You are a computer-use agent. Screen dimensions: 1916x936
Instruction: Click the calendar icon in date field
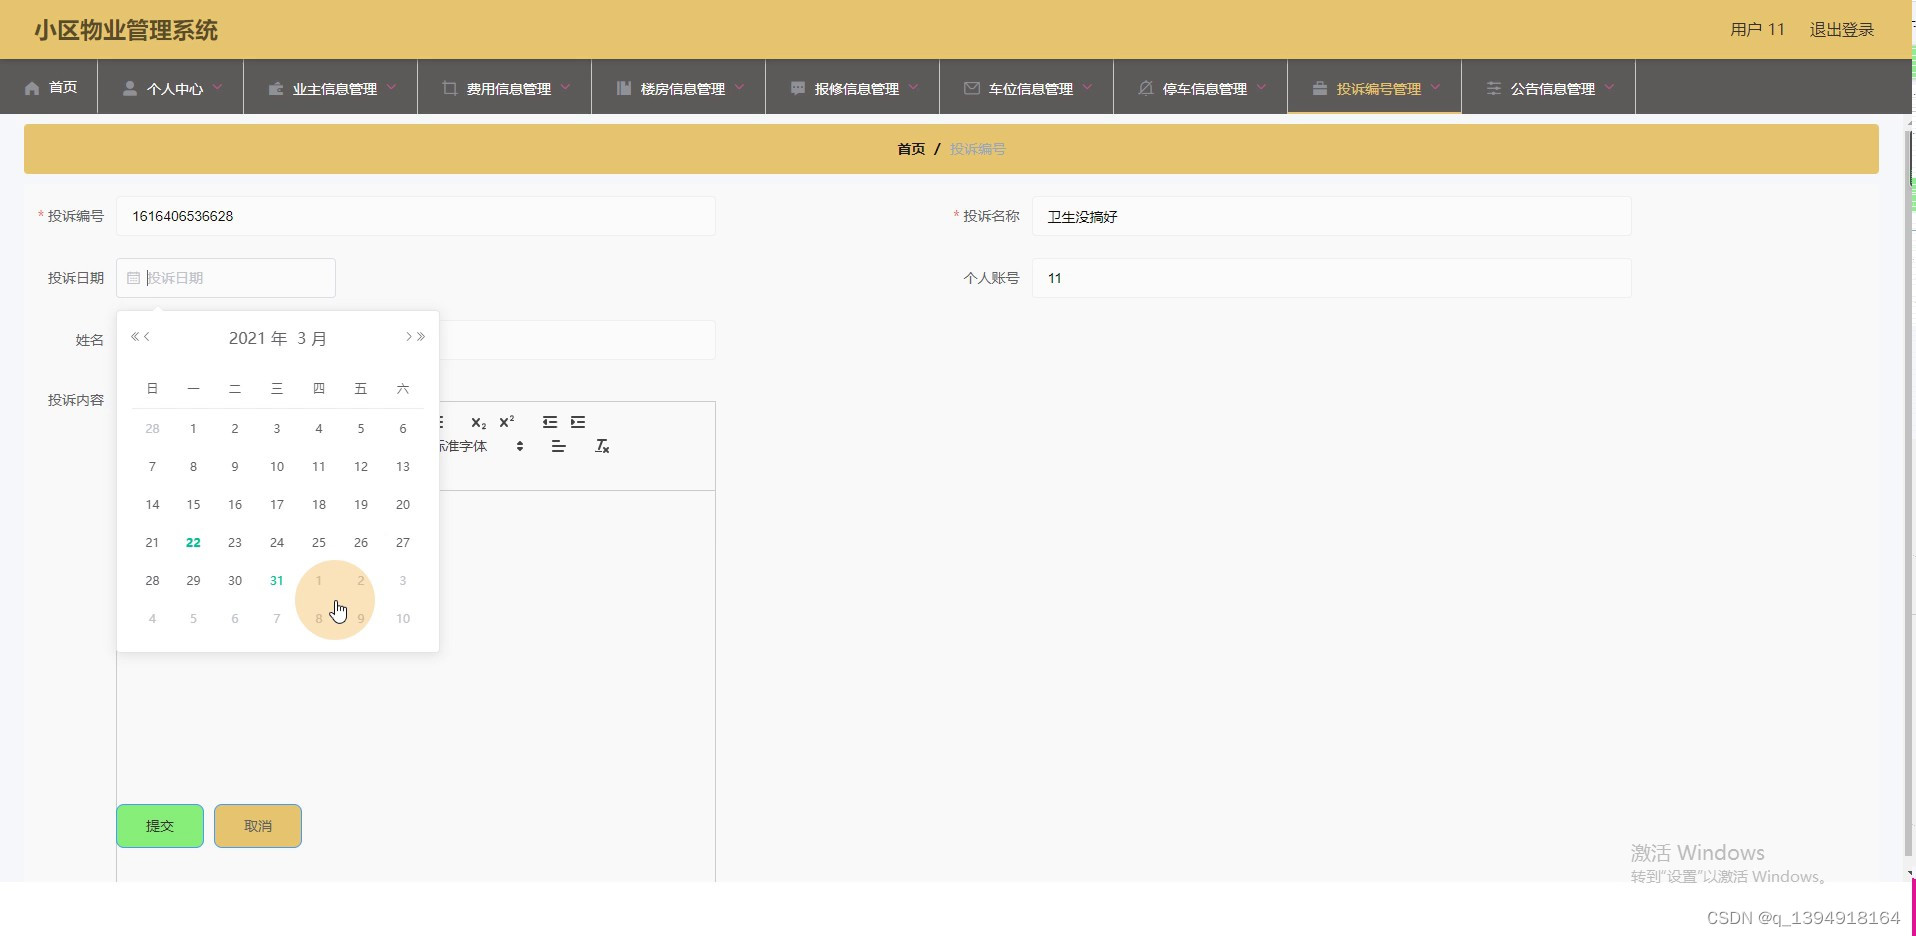133,278
